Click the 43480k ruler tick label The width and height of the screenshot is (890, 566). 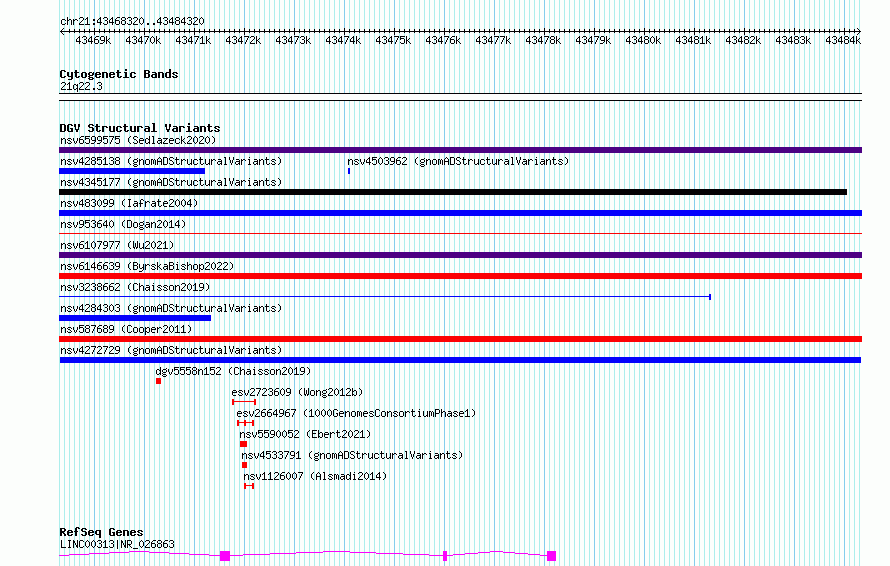pyautogui.click(x=643, y=40)
